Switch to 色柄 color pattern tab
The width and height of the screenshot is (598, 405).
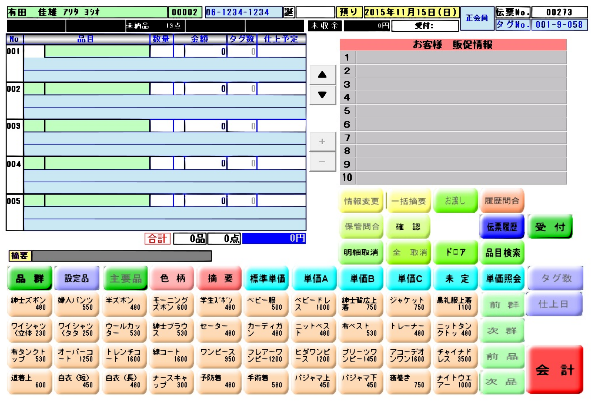click(x=172, y=278)
